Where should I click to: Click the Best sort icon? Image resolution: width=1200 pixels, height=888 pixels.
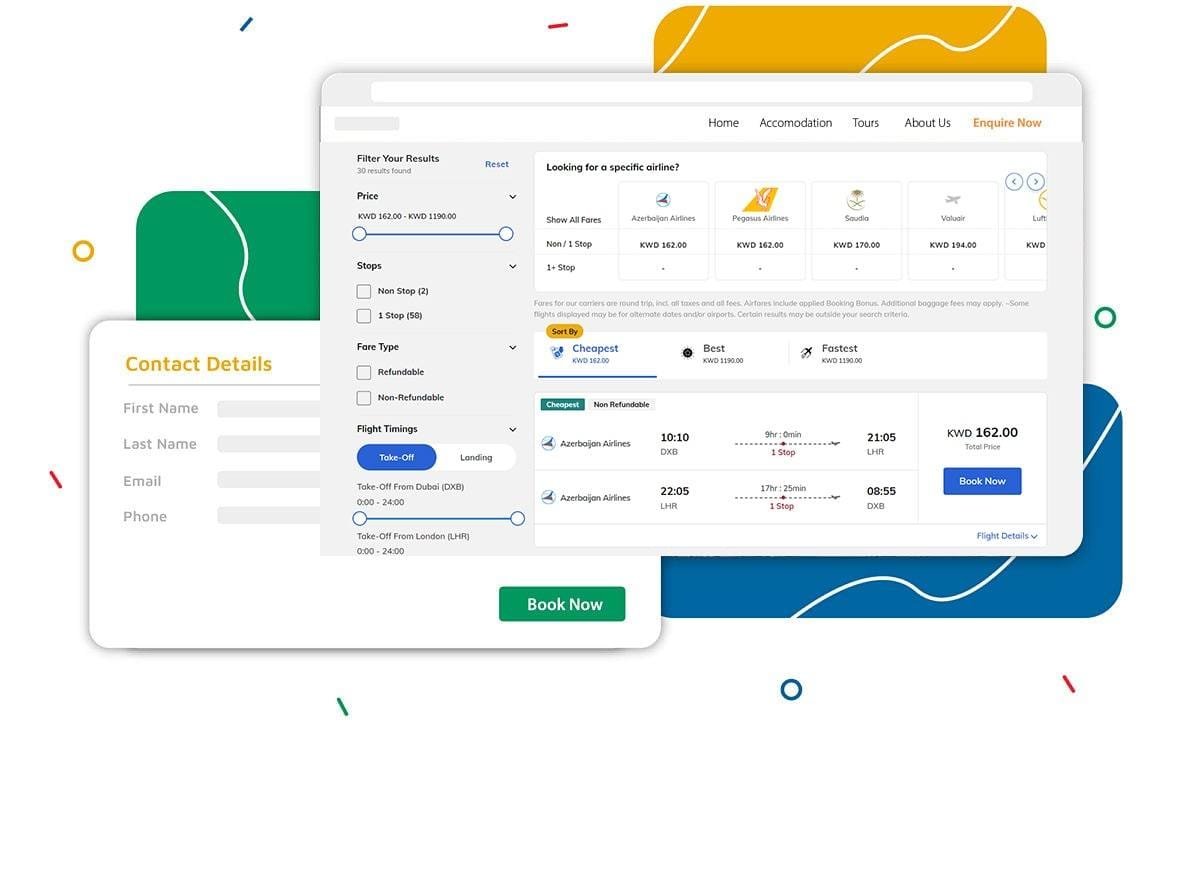[x=687, y=352]
